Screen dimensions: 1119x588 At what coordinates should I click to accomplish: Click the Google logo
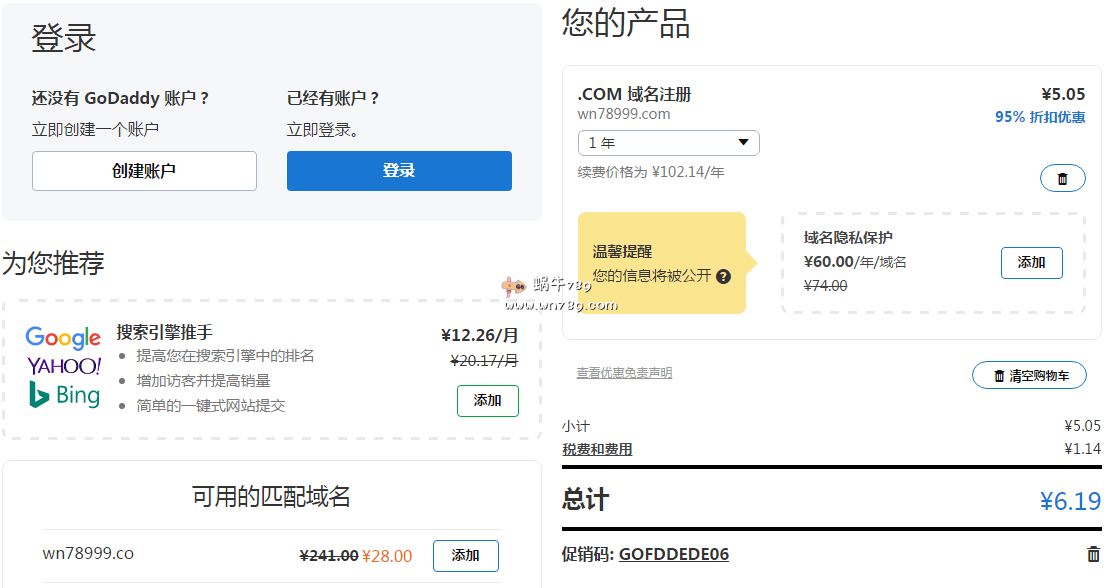coord(63,338)
